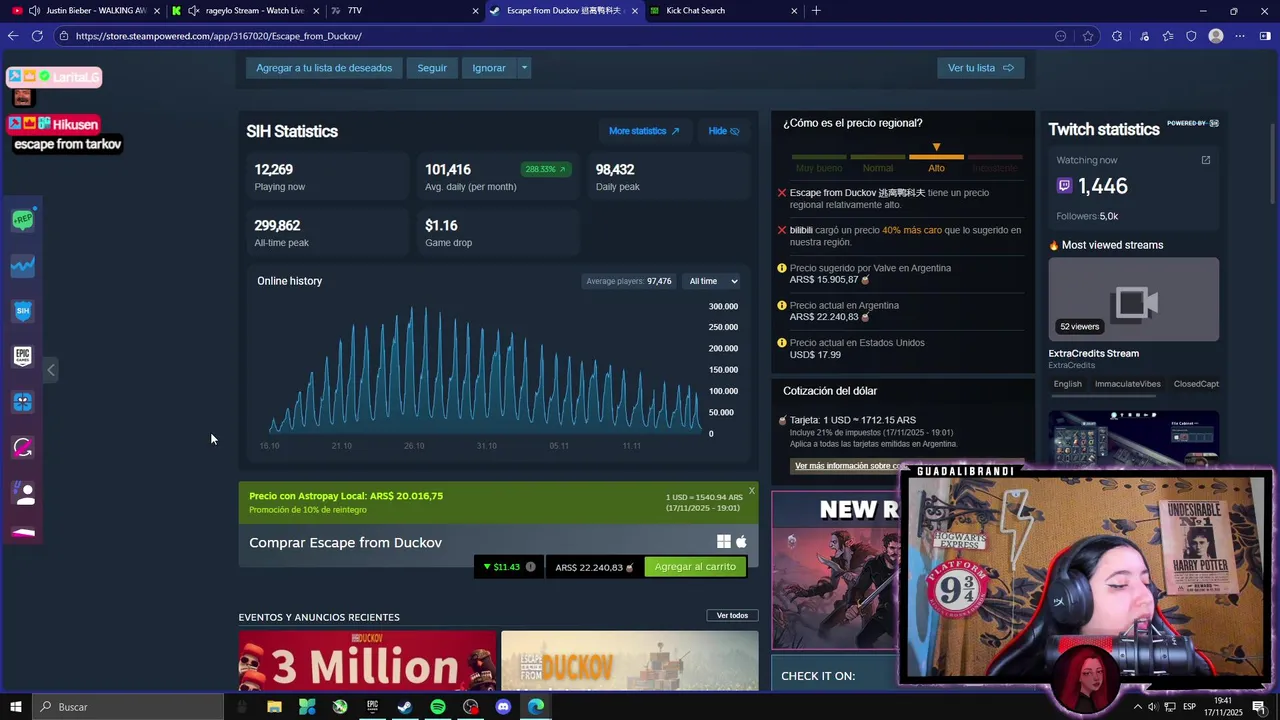
Task: Open the +REP icon in the SIH sidebar
Action: (x=22, y=220)
